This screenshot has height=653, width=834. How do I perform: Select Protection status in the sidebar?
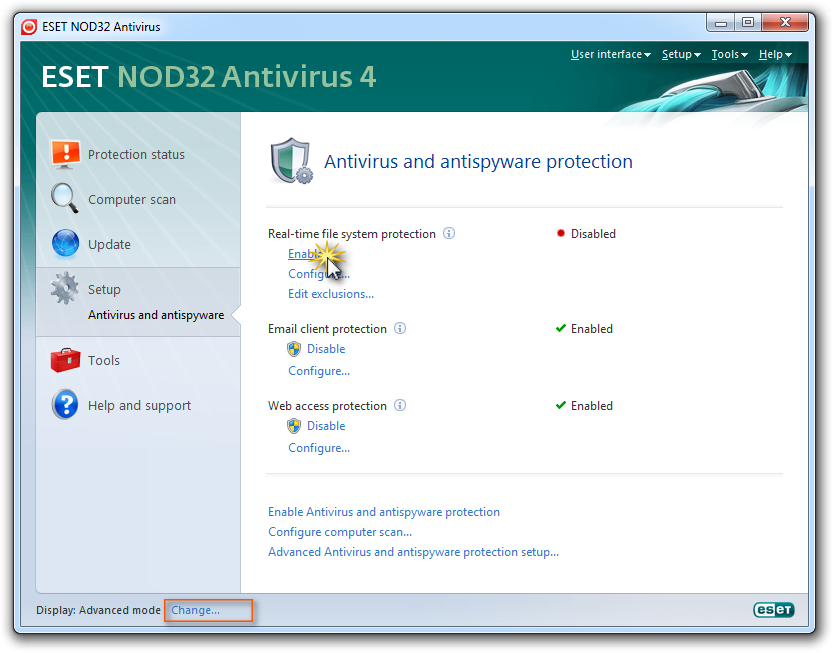pos(136,155)
